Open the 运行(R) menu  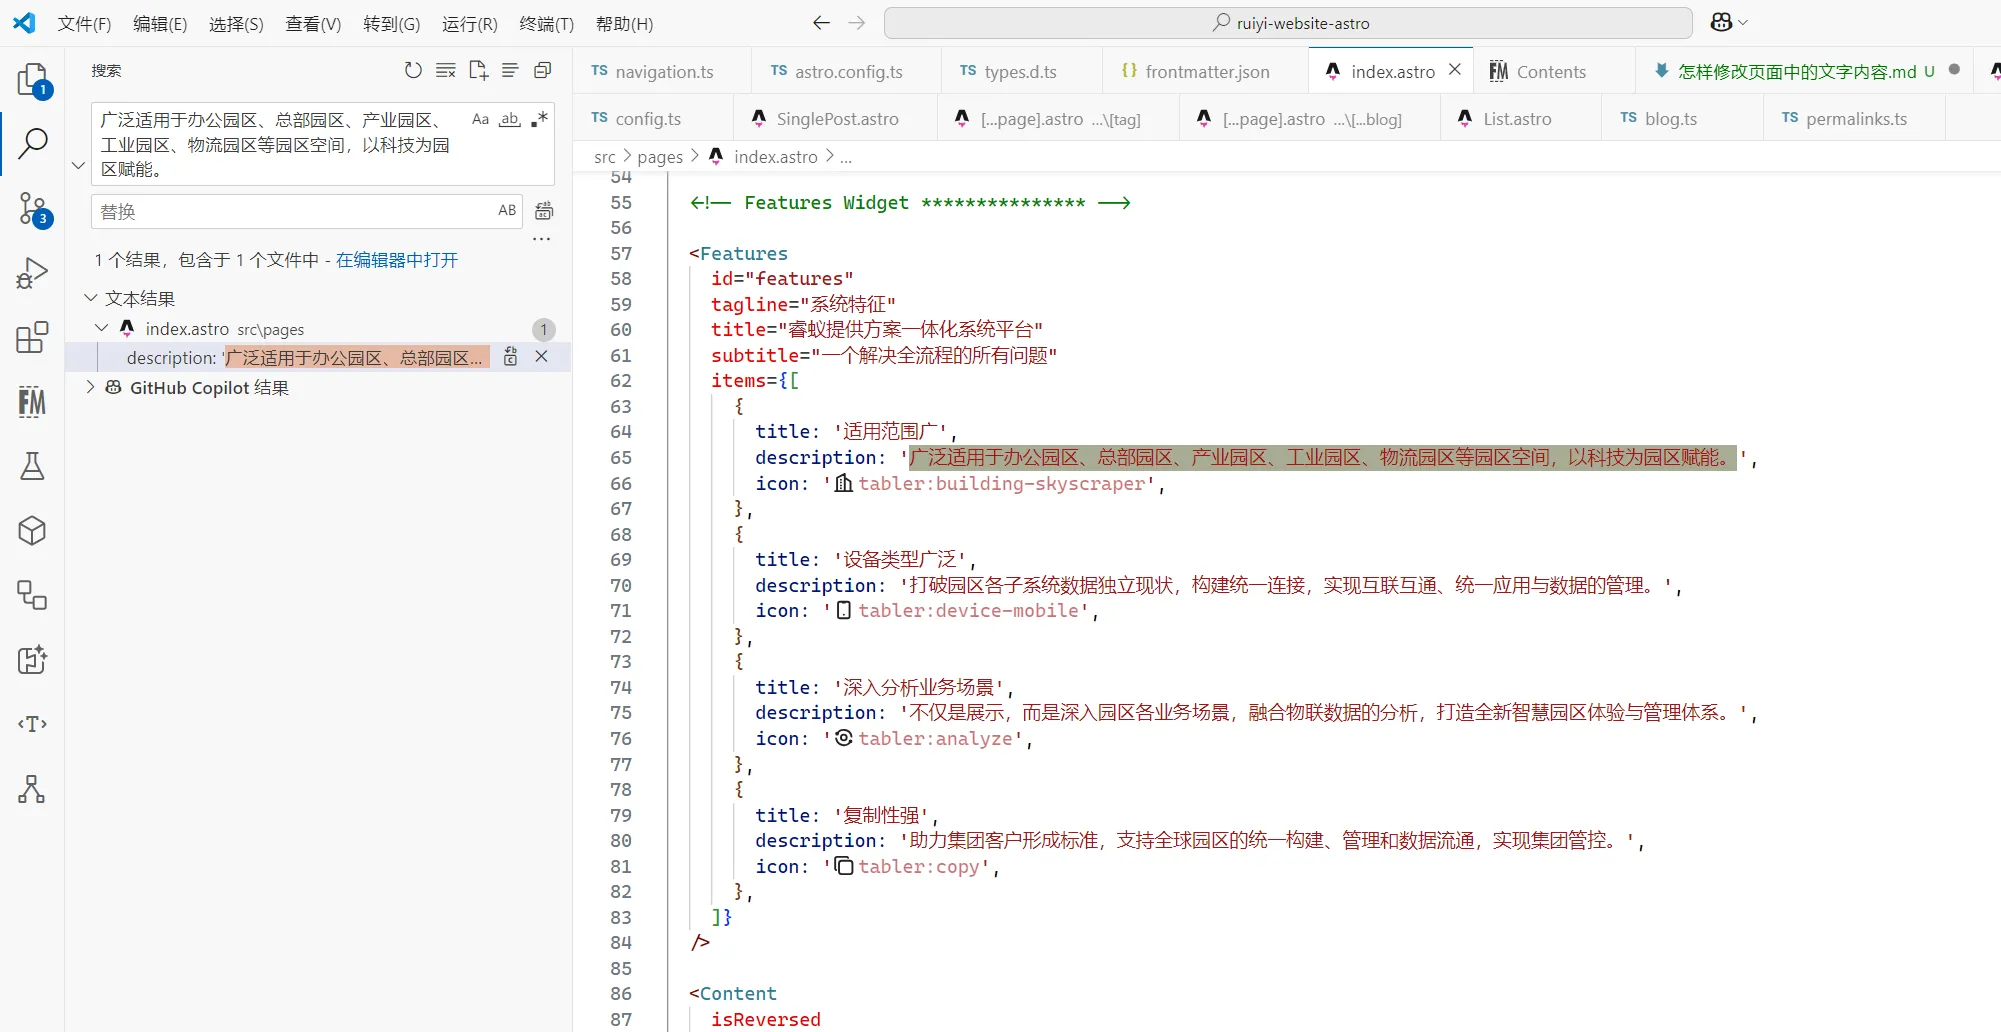tap(469, 23)
